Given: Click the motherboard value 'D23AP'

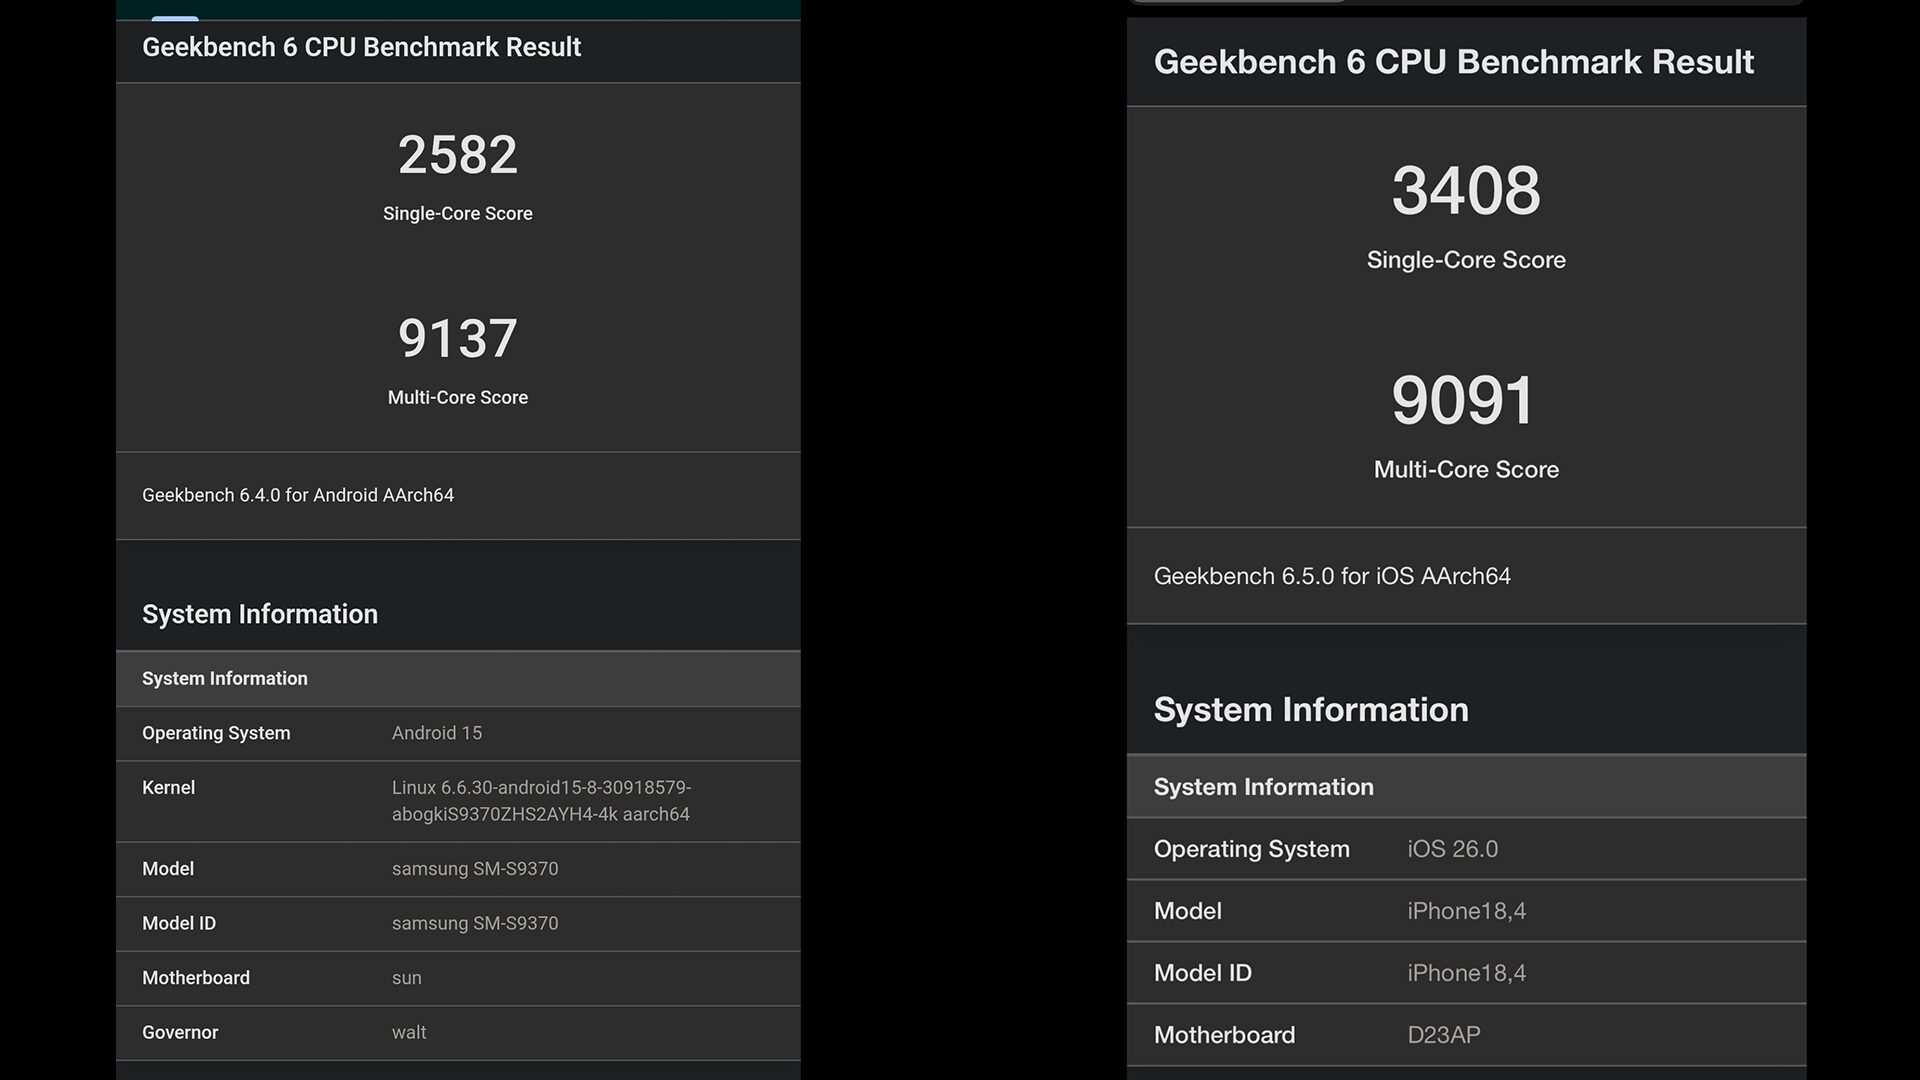Looking at the screenshot, I should pyautogui.click(x=1444, y=1035).
